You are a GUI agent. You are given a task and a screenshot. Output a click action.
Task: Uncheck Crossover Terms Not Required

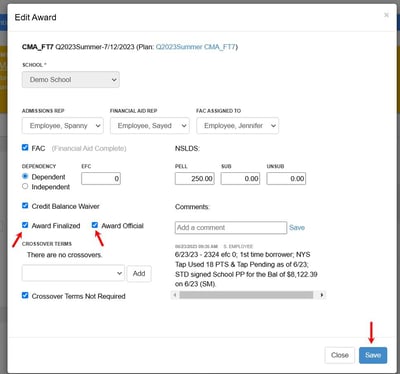25,295
